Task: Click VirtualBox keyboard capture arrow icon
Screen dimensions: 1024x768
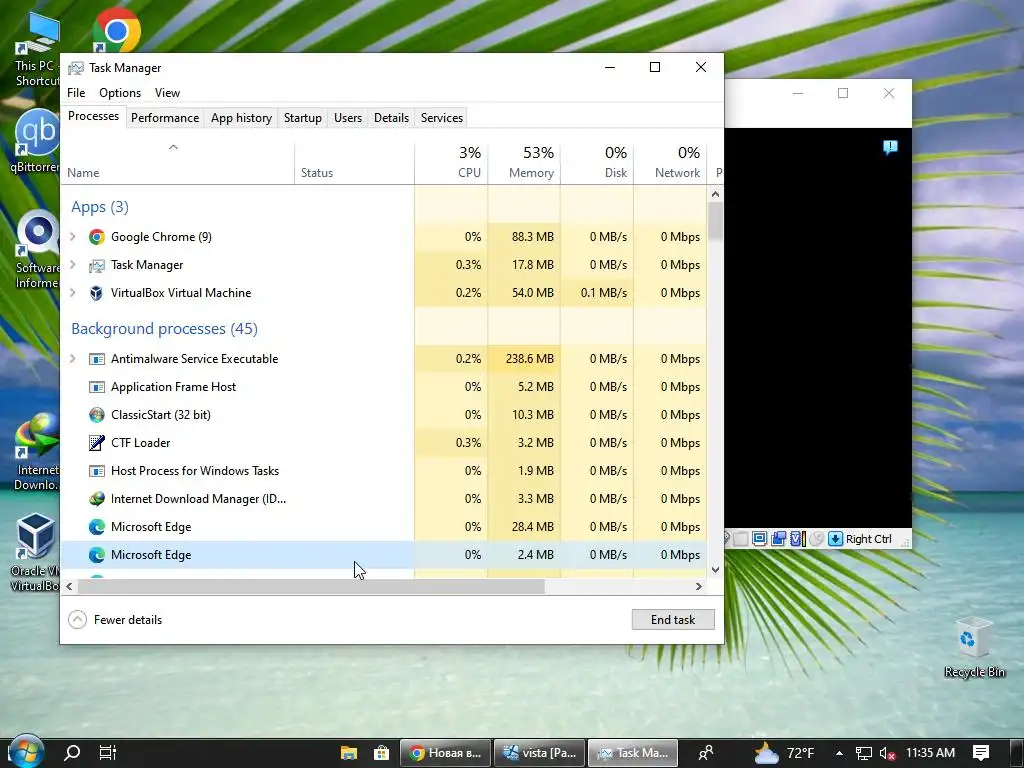Action: pos(835,539)
